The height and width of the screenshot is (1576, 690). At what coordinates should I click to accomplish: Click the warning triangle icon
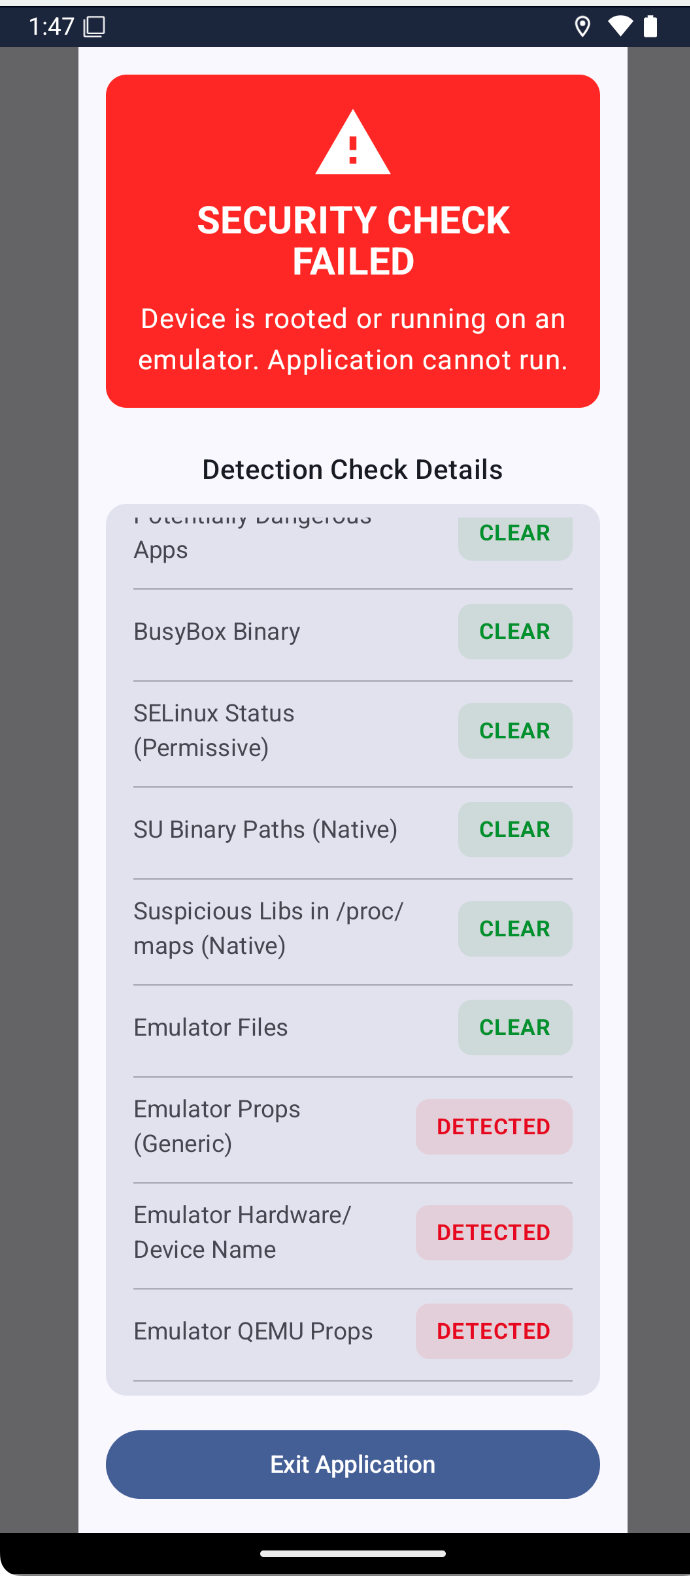353,143
